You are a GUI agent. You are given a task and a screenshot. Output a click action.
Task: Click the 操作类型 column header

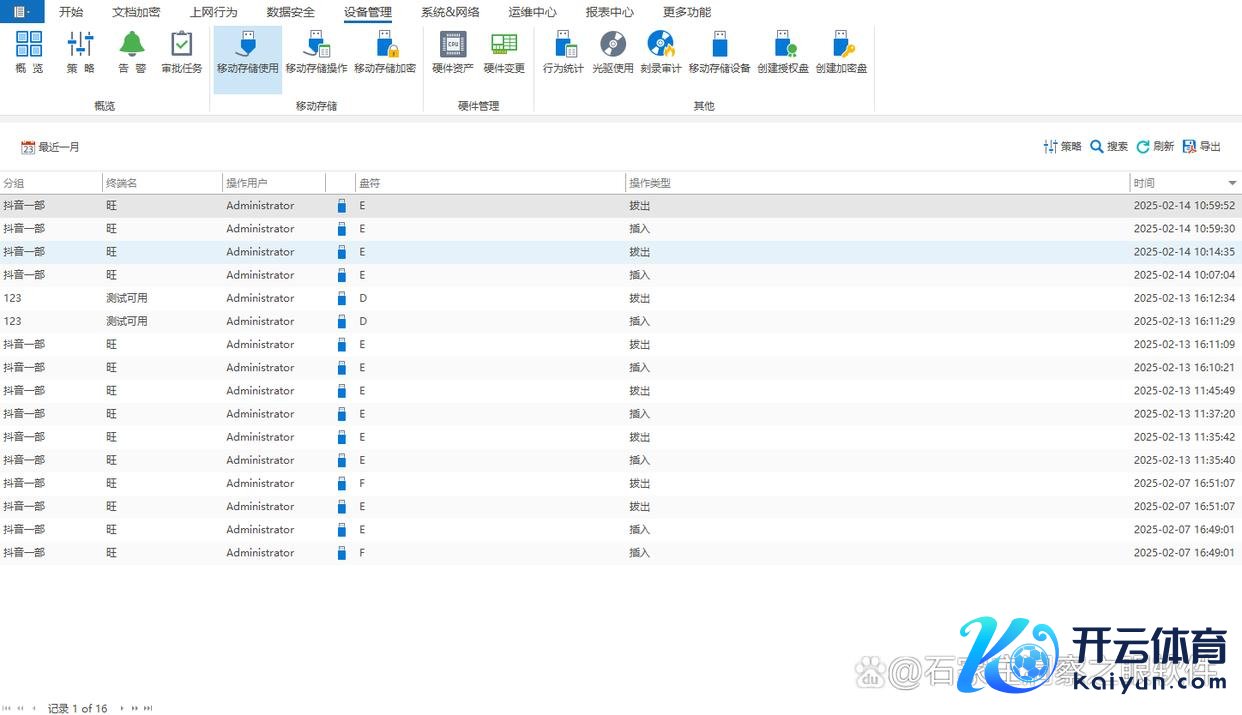coord(650,183)
